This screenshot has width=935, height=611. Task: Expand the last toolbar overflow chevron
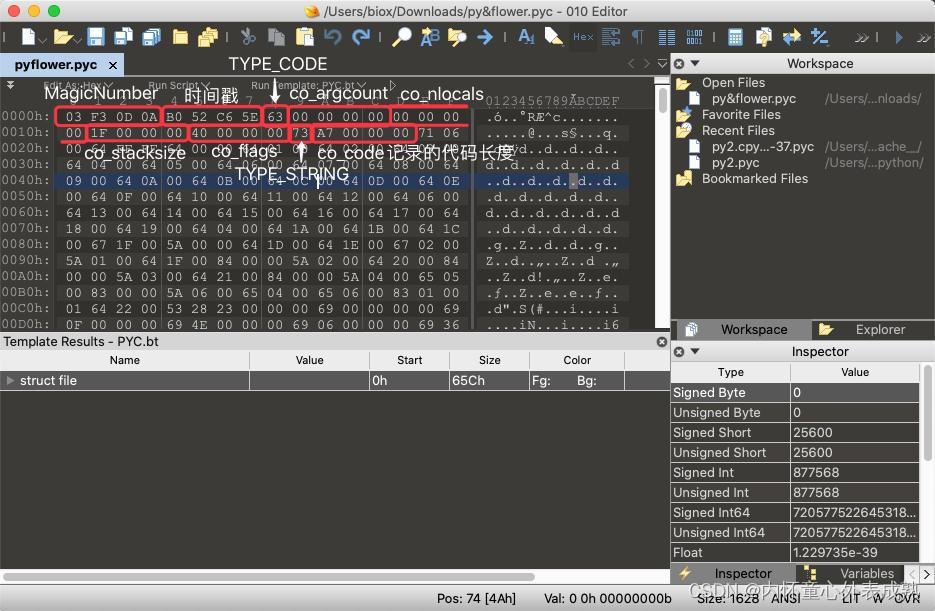tap(924, 38)
